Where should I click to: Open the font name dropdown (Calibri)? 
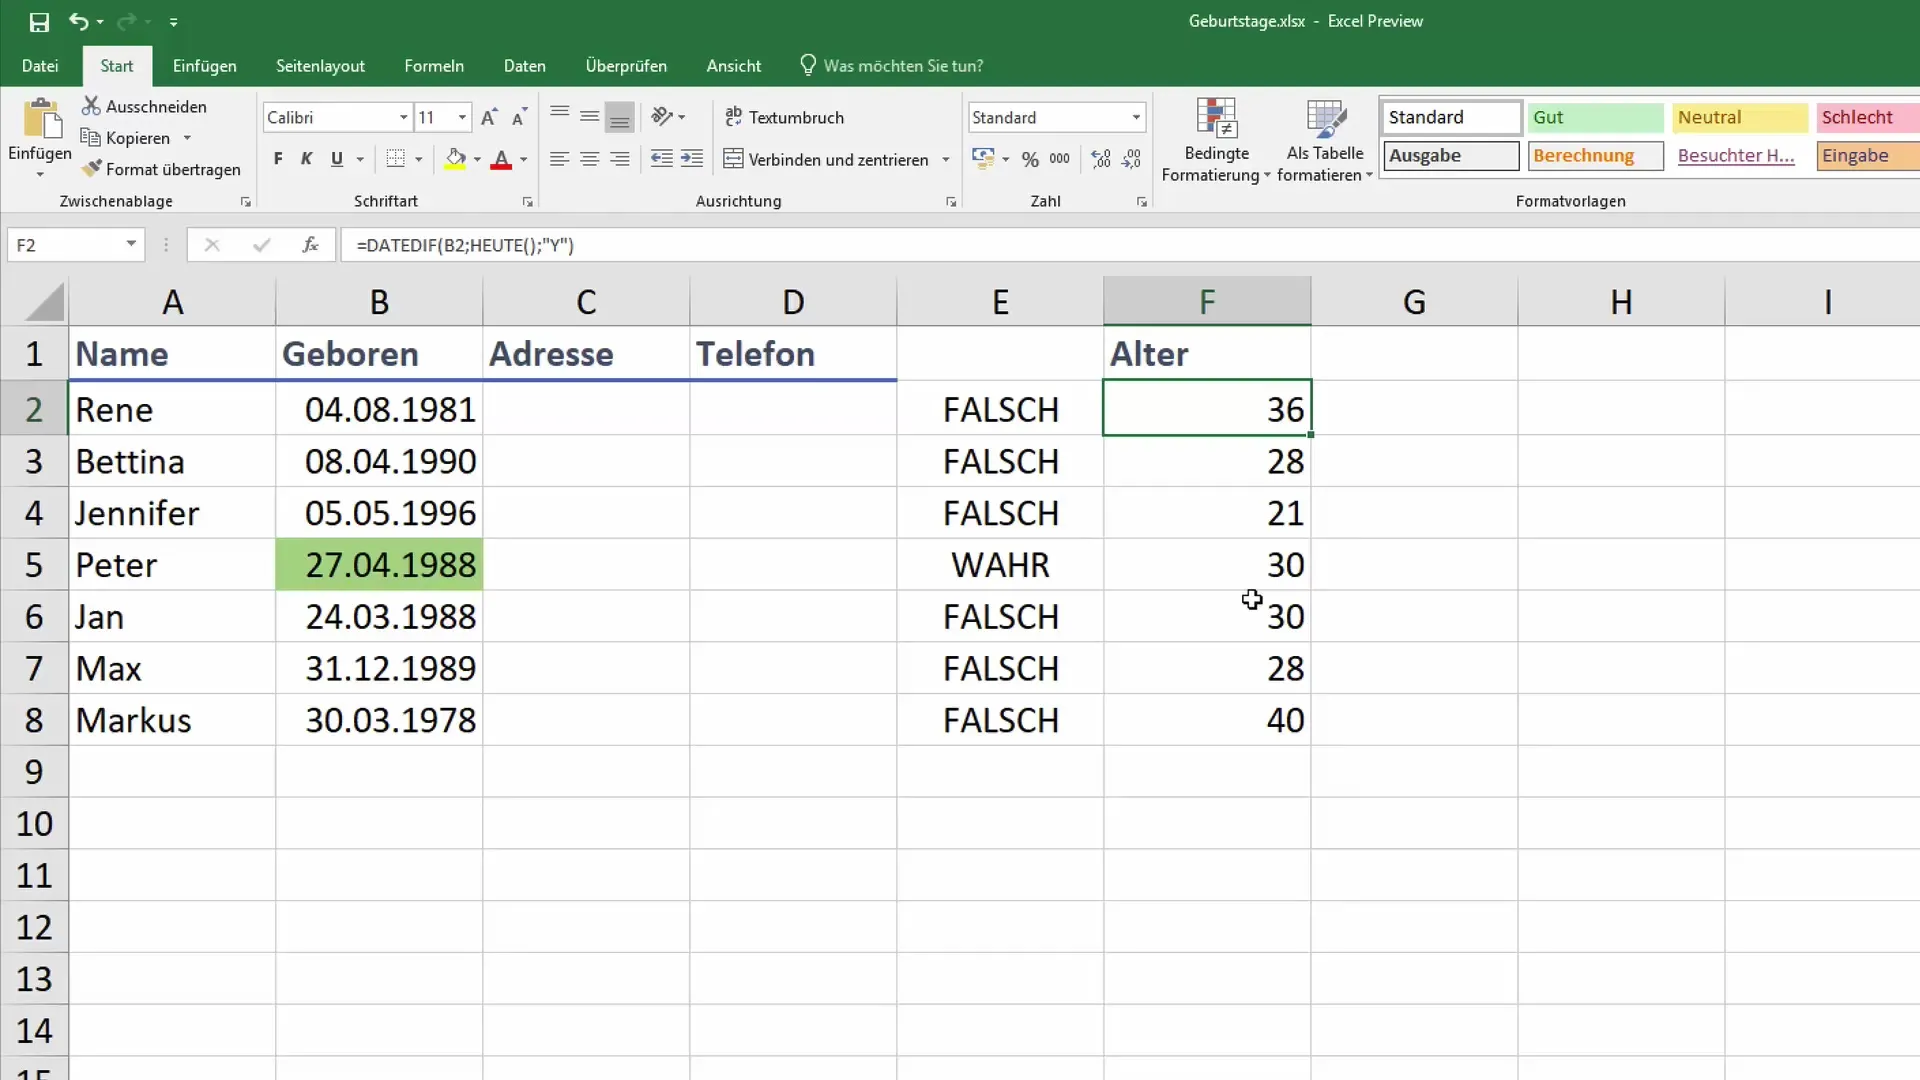(x=404, y=117)
